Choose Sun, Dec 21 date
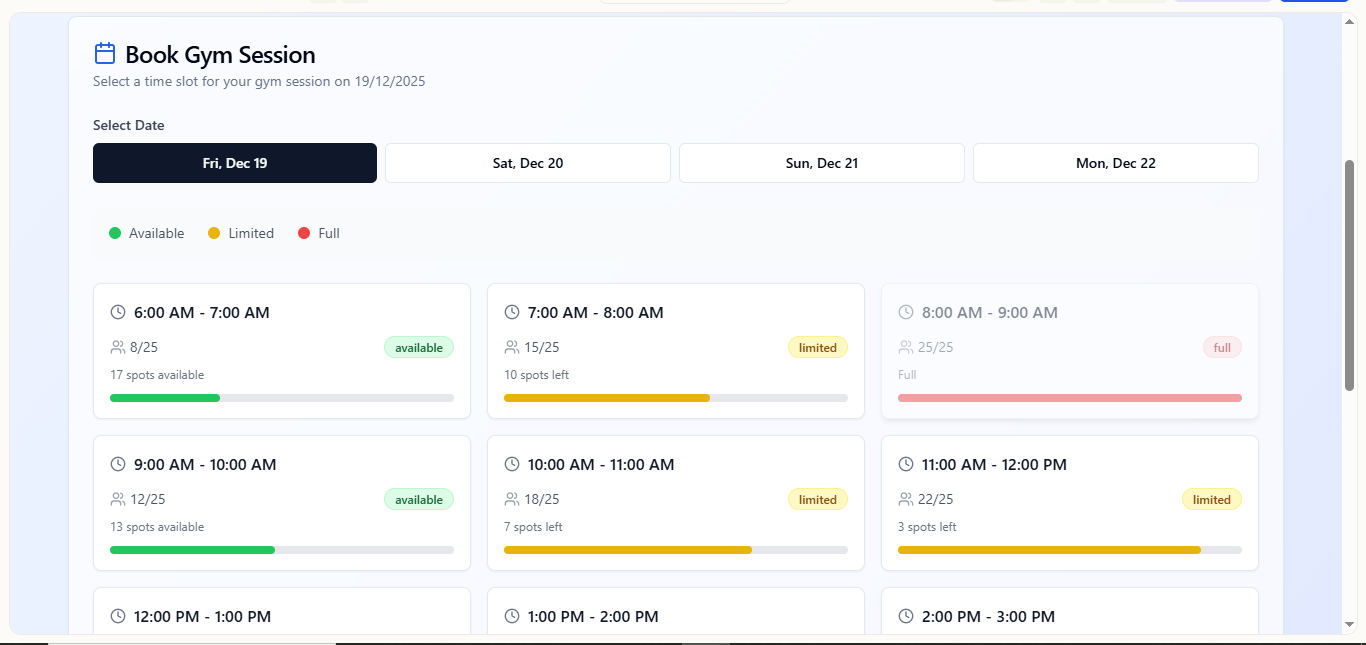Viewport: 1366px width, 645px height. pyautogui.click(x=822, y=163)
